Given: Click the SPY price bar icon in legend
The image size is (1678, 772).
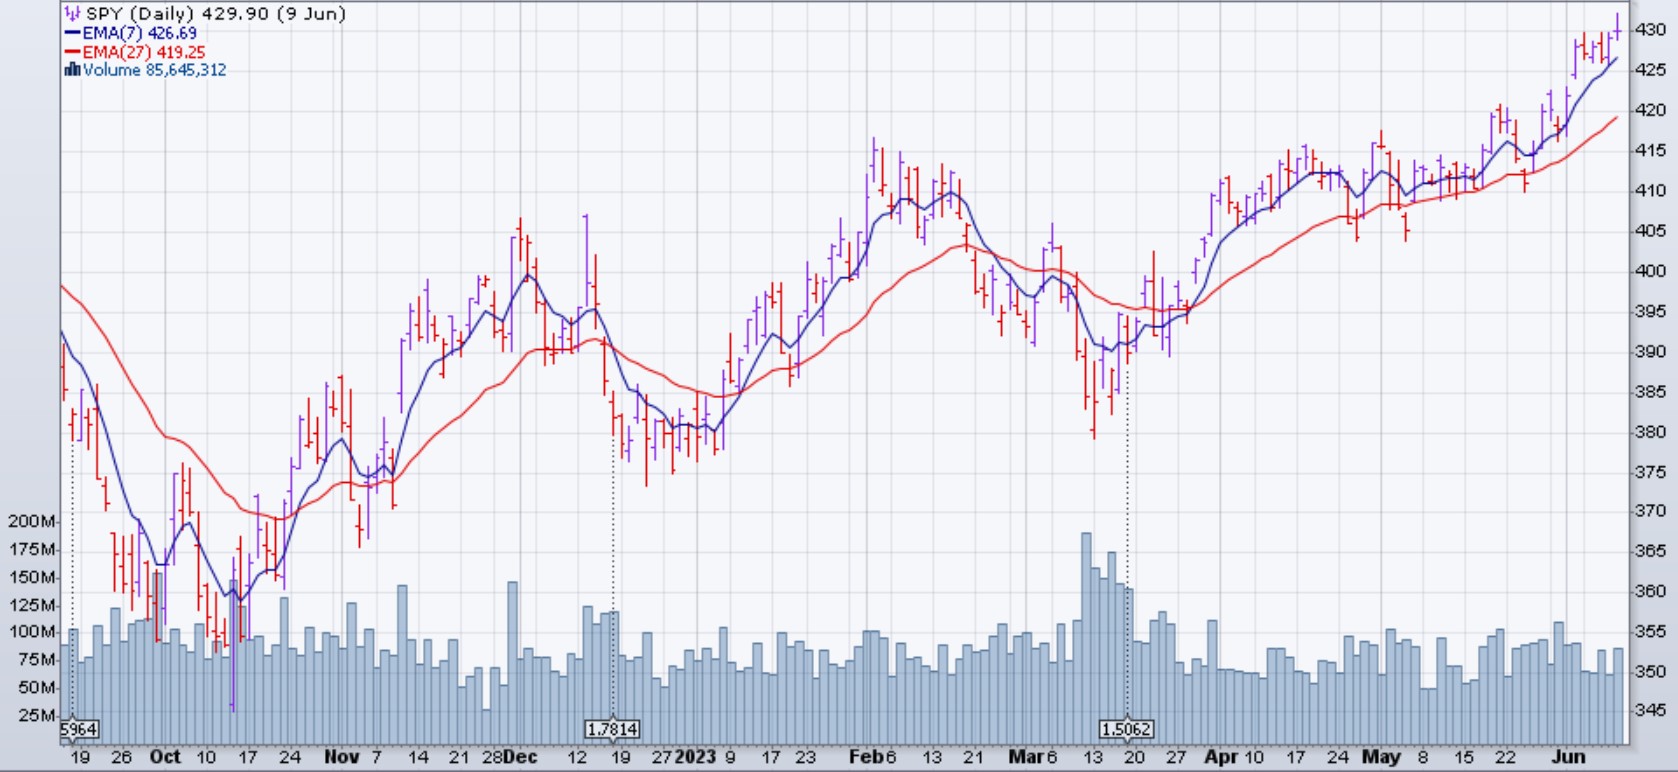Looking at the screenshot, I should pyautogui.click(x=72, y=14).
